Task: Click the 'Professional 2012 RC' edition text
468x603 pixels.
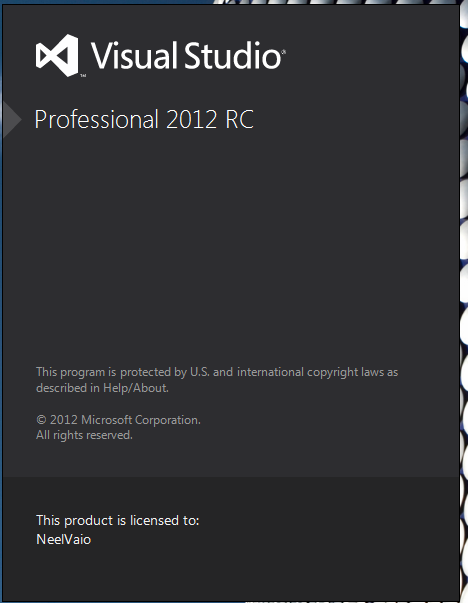Action: coord(144,119)
